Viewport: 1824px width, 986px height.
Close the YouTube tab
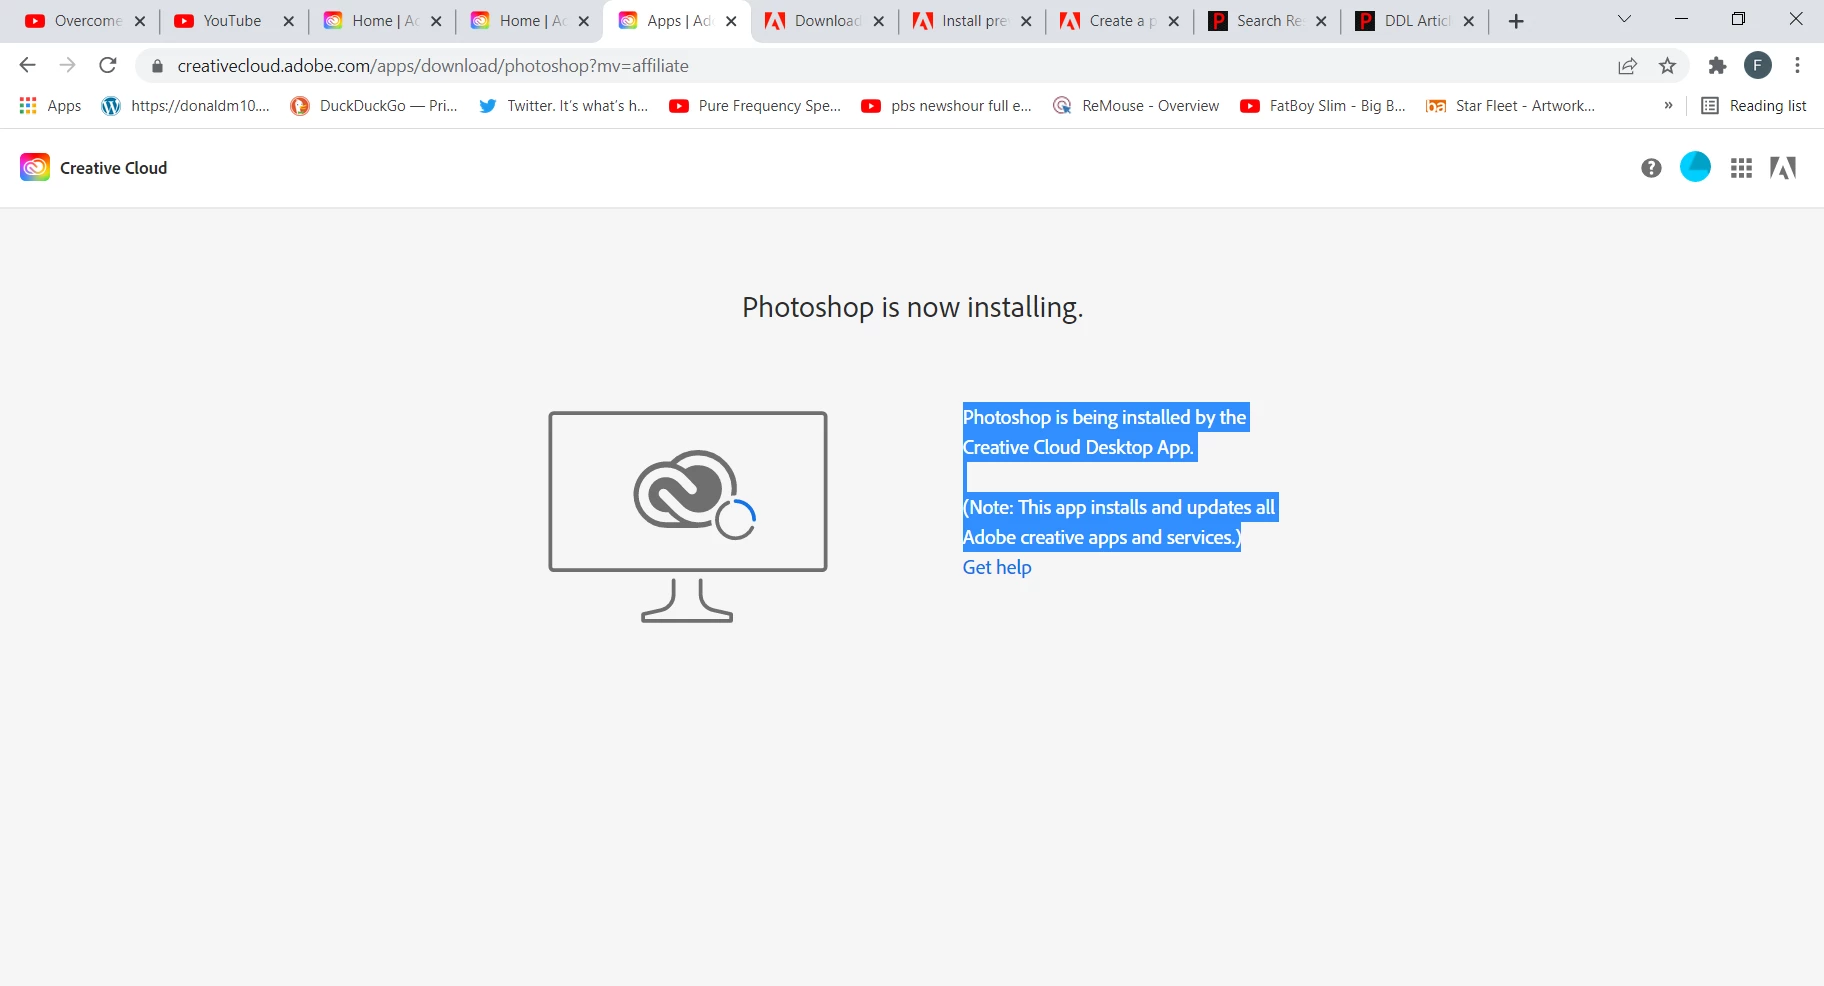(x=289, y=21)
